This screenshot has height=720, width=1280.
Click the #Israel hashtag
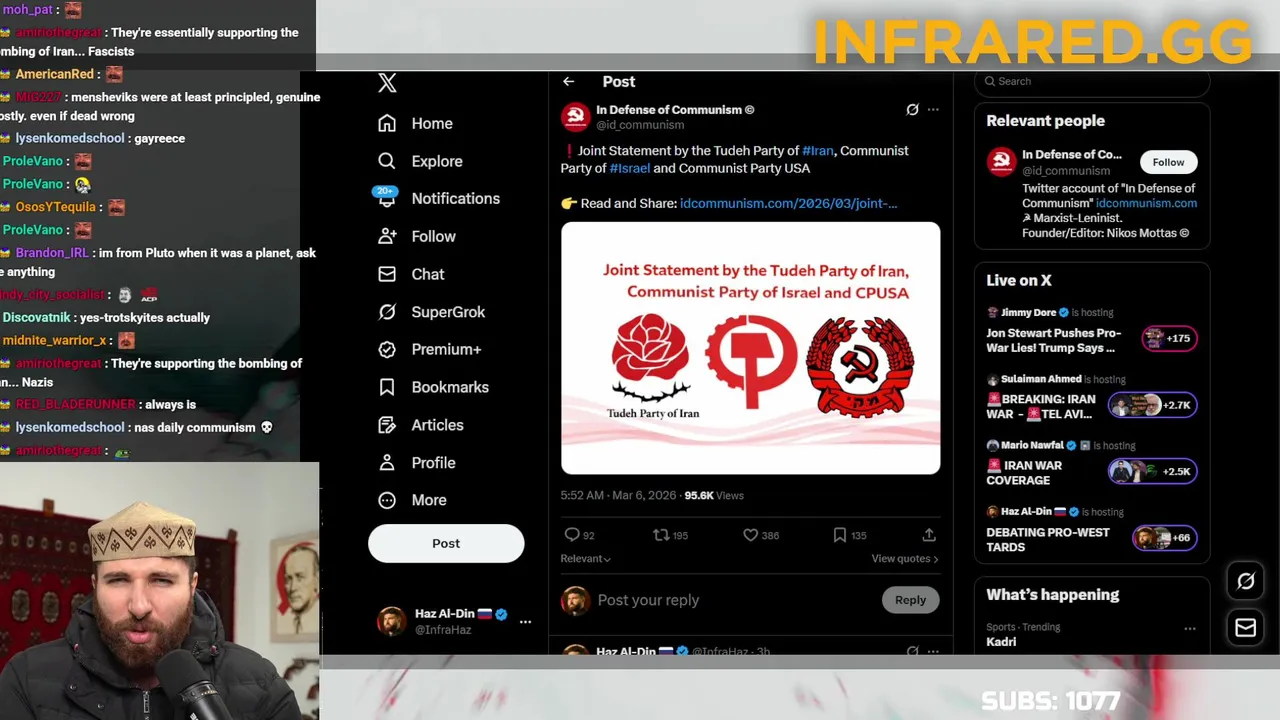pyautogui.click(x=630, y=168)
